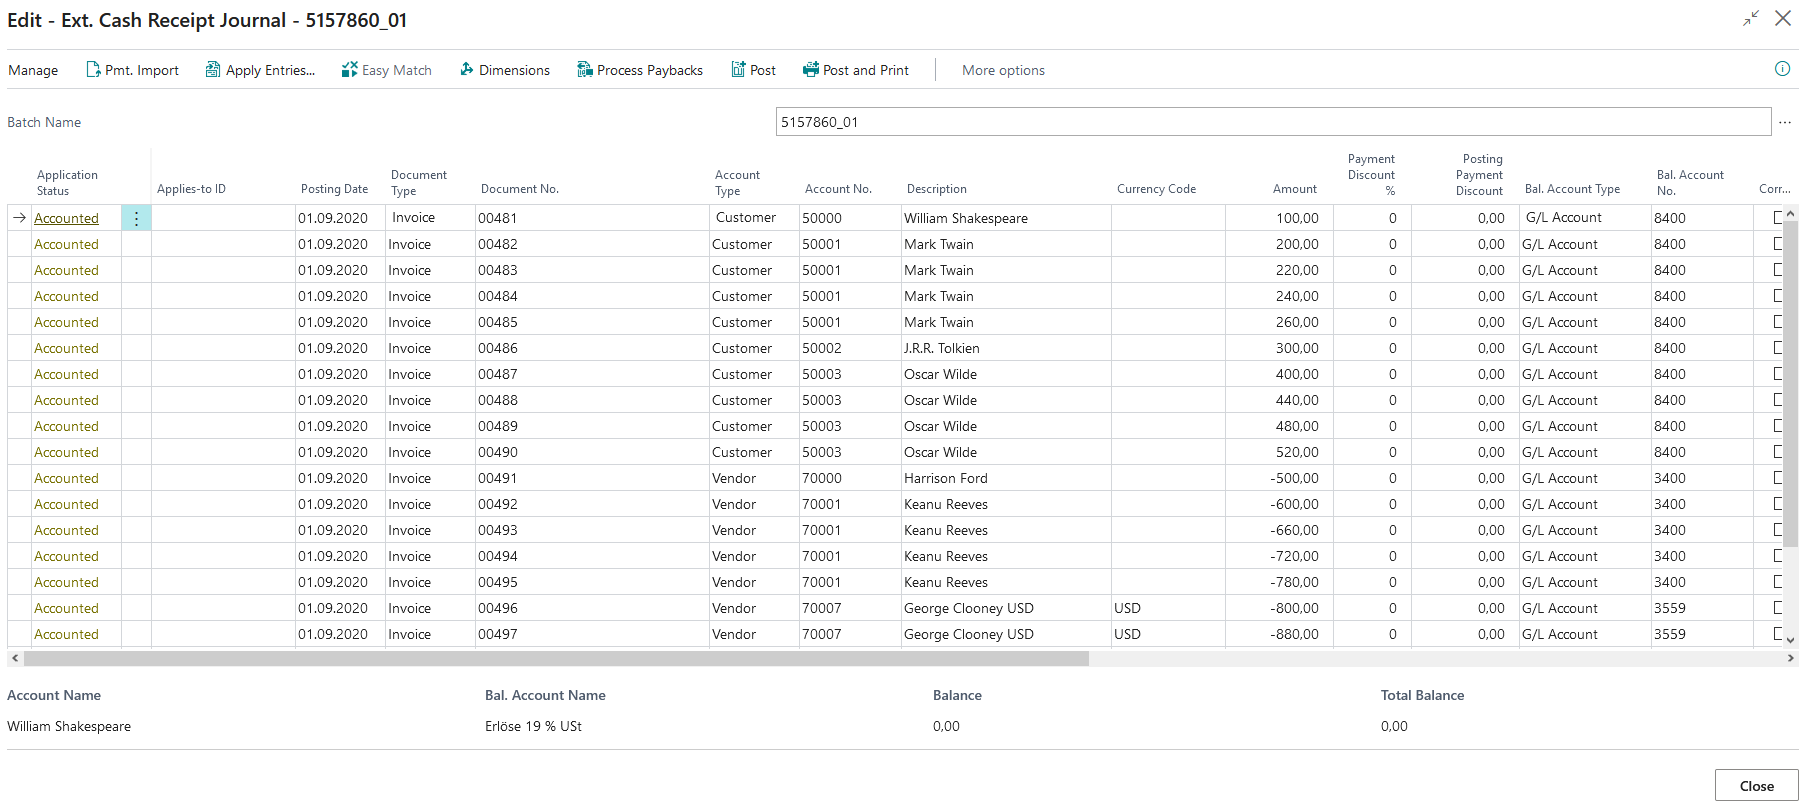Click the horizontal scrollbar left arrow
1808x809 pixels.
pos(14,658)
